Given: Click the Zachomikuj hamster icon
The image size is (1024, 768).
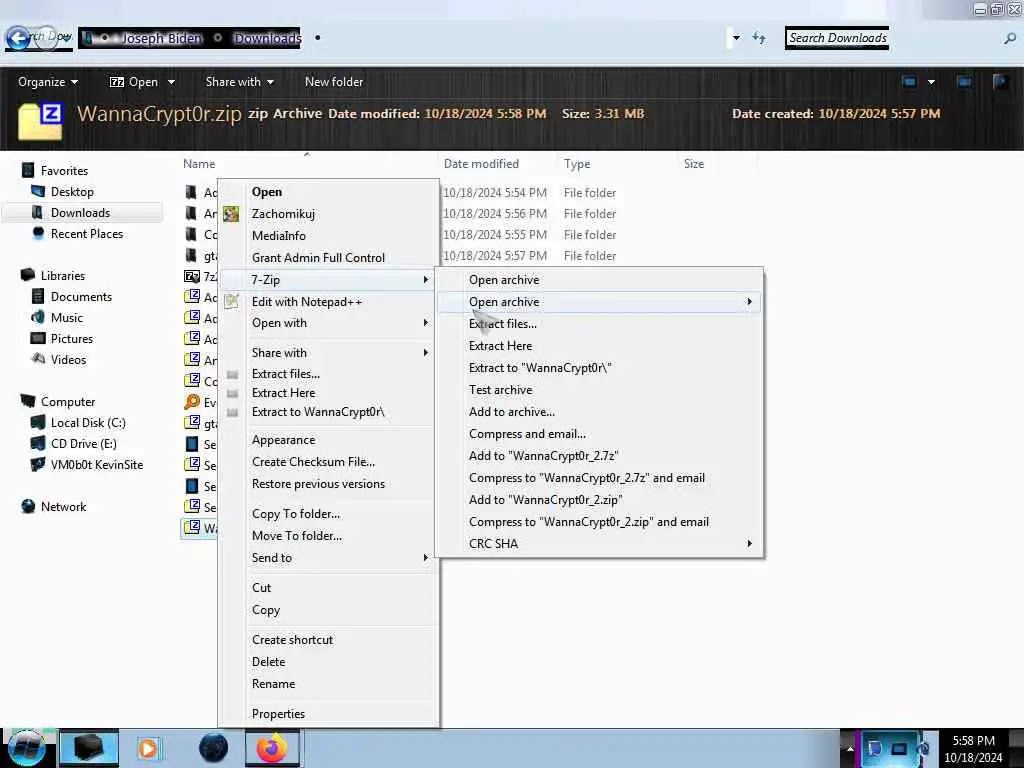Looking at the screenshot, I should (x=231, y=214).
